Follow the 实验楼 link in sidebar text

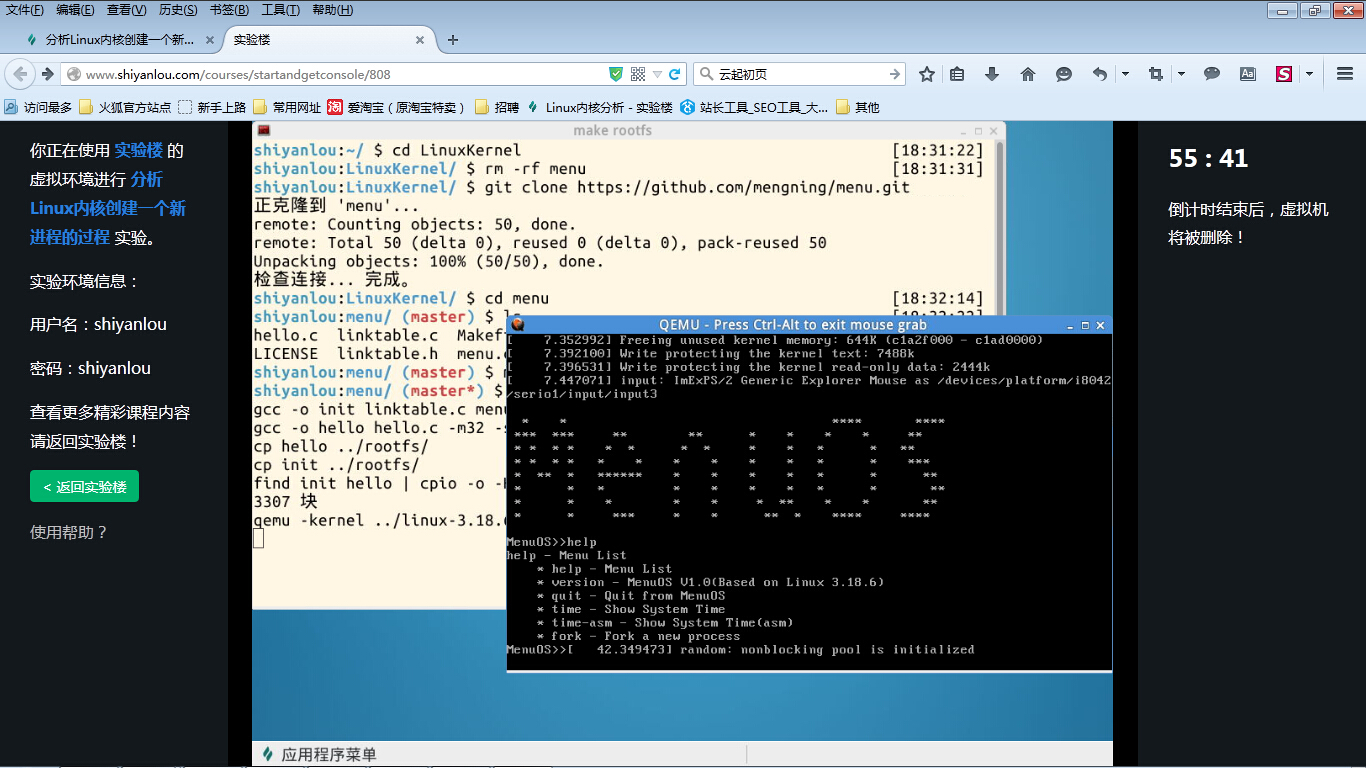(x=138, y=150)
